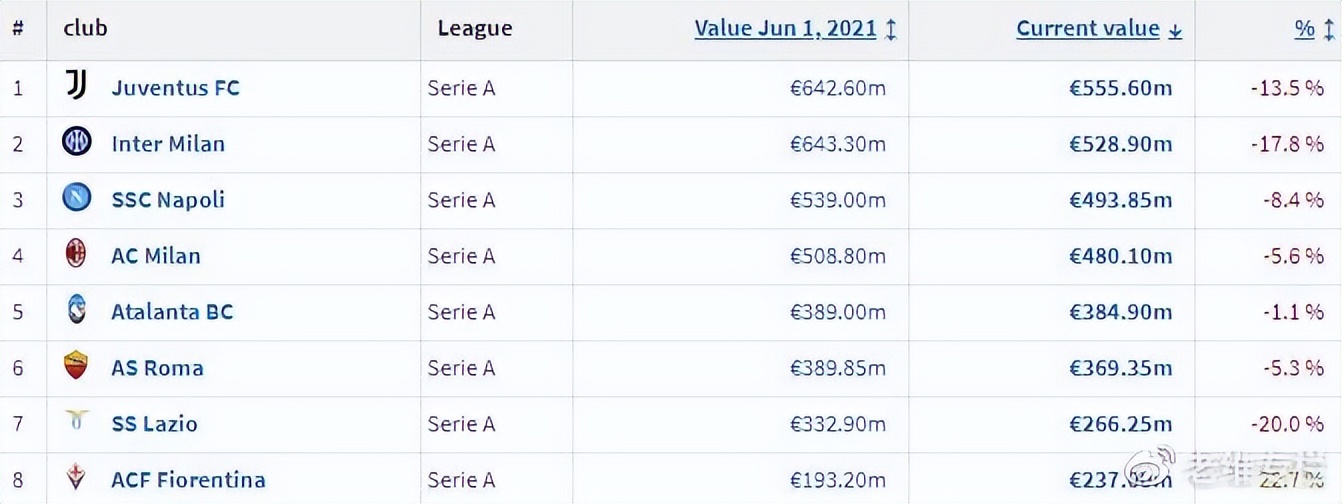Image resolution: width=1342 pixels, height=504 pixels.
Task: Click the SSC Napoli club crest icon
Action: 76,199
